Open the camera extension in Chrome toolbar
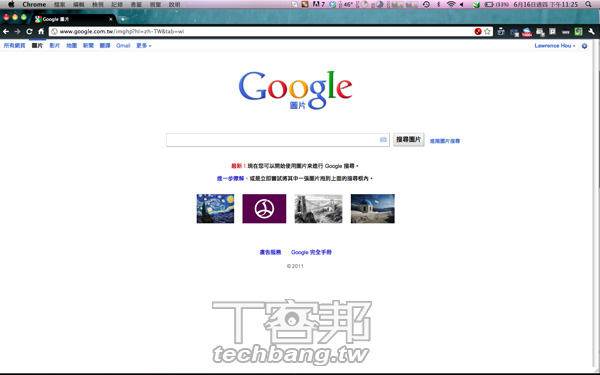Image resolution: width=600 pixels, height=375 pixels. click(501, 32)
